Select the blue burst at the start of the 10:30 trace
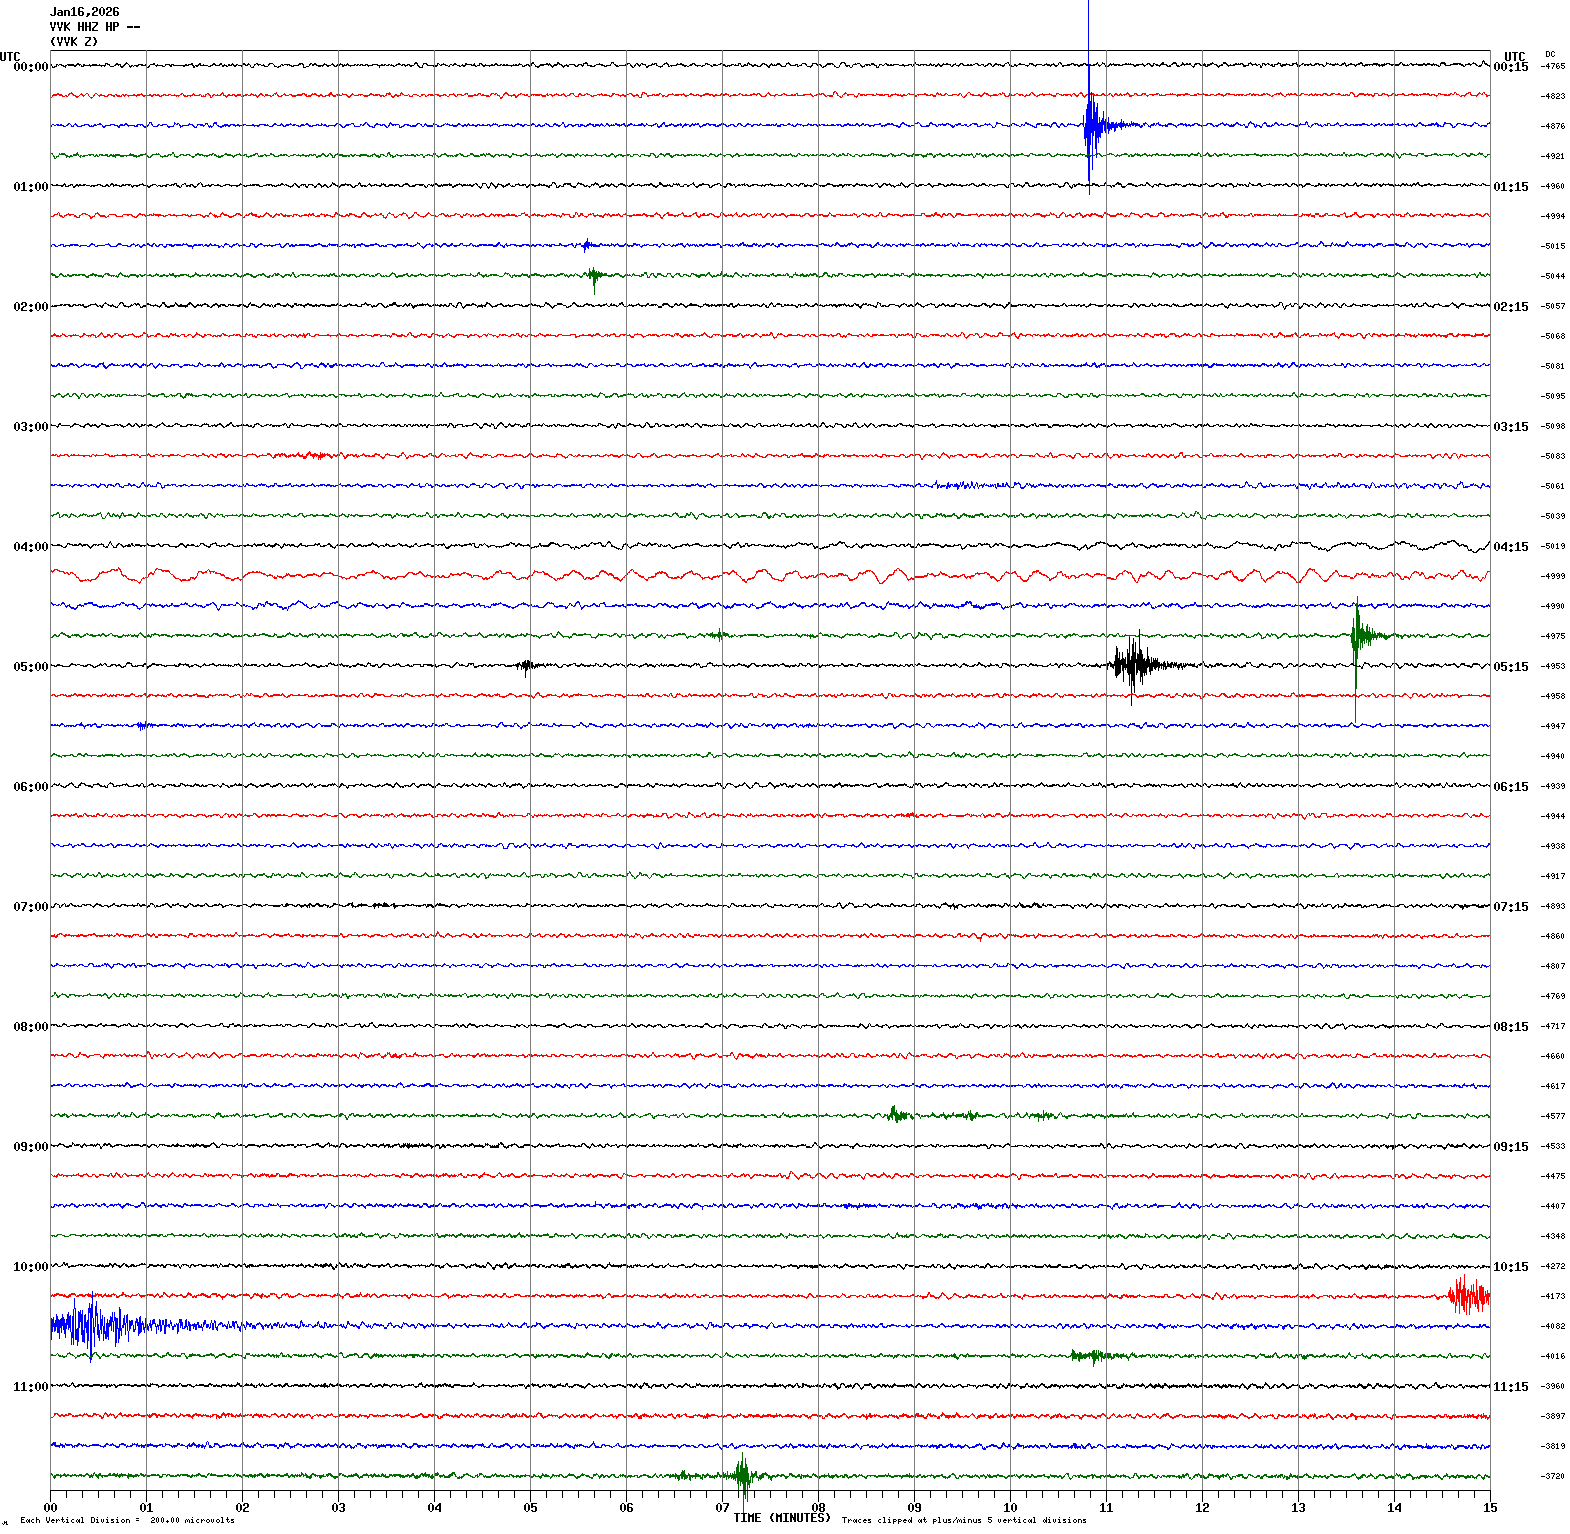The height and width of the screenshot is (1534, 1570). point(90,1326)
